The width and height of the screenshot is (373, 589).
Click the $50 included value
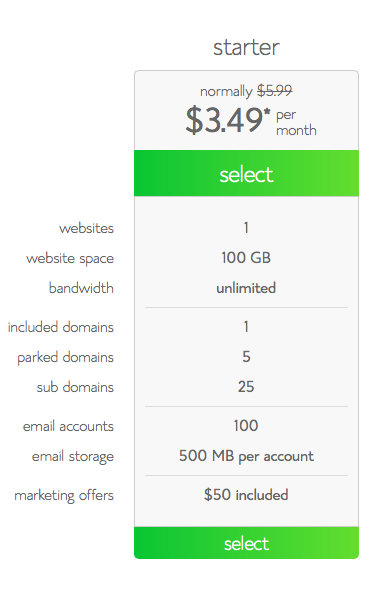click(x=246, y=495)
